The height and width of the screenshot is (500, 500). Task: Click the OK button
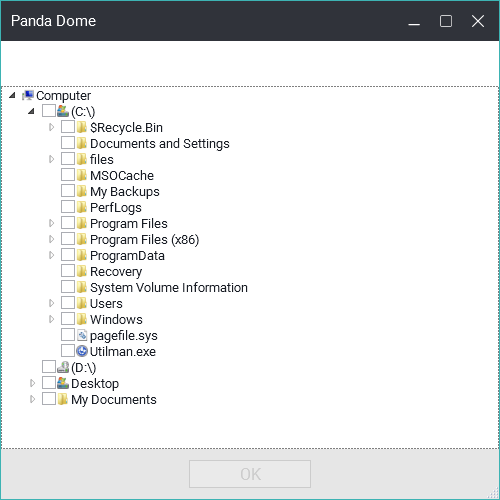(x=250, y=474)
